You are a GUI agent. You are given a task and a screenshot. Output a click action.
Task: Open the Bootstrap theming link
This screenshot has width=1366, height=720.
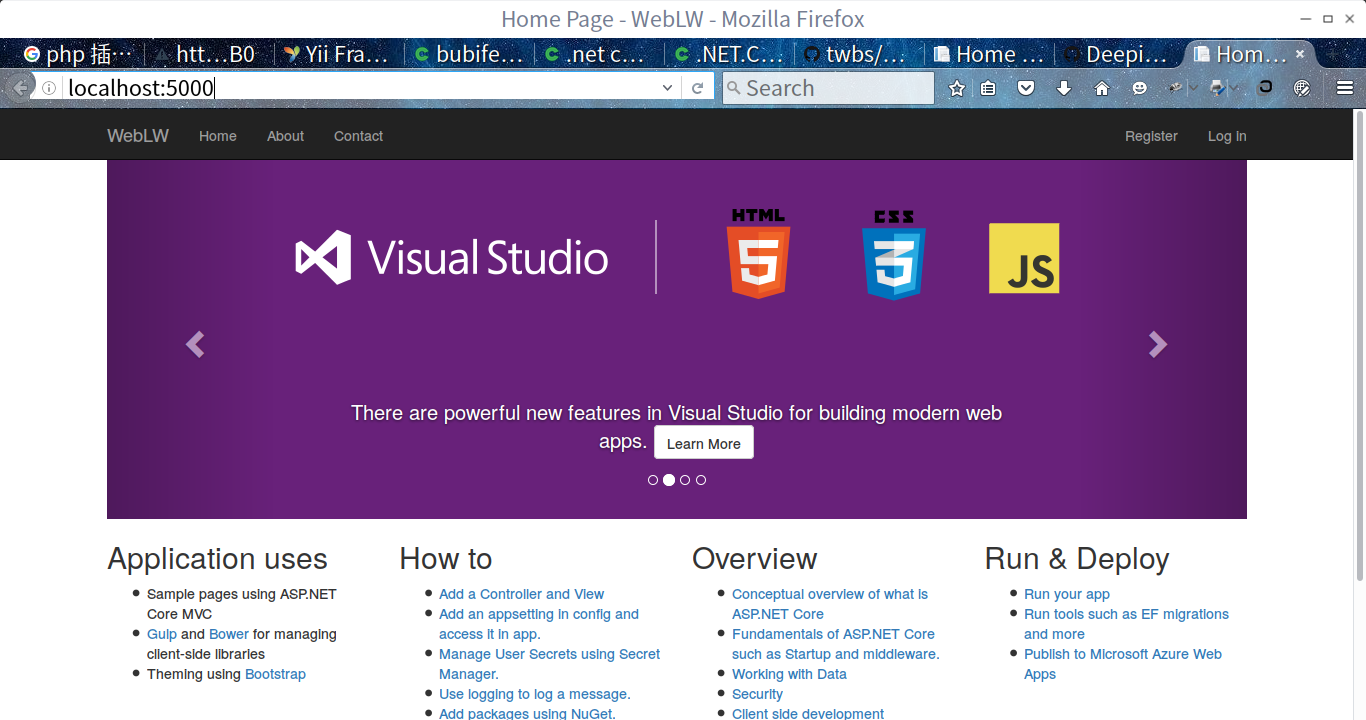(275, 674)
